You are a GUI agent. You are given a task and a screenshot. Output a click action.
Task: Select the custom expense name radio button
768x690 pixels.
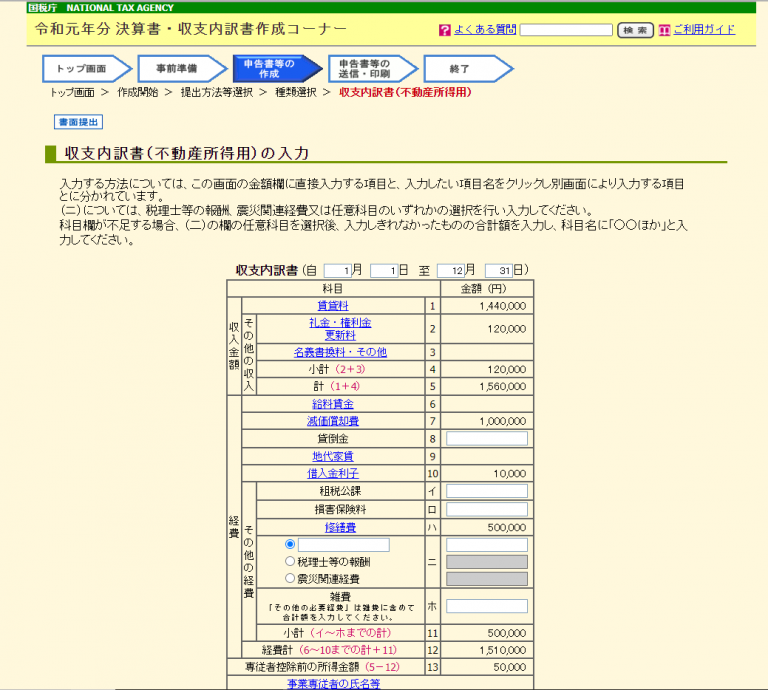291,544
